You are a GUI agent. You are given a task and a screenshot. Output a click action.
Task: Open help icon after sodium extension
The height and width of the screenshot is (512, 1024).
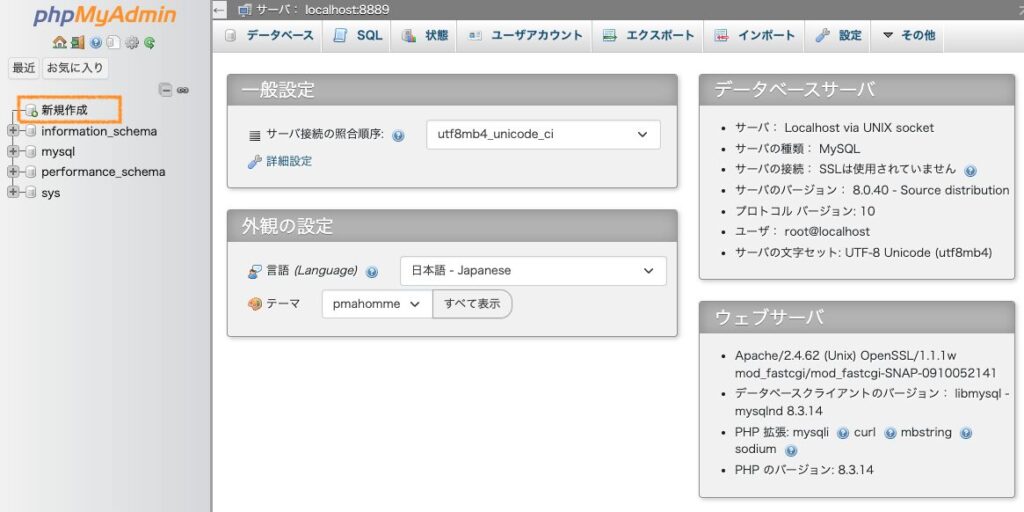click(x=791, y=450)
